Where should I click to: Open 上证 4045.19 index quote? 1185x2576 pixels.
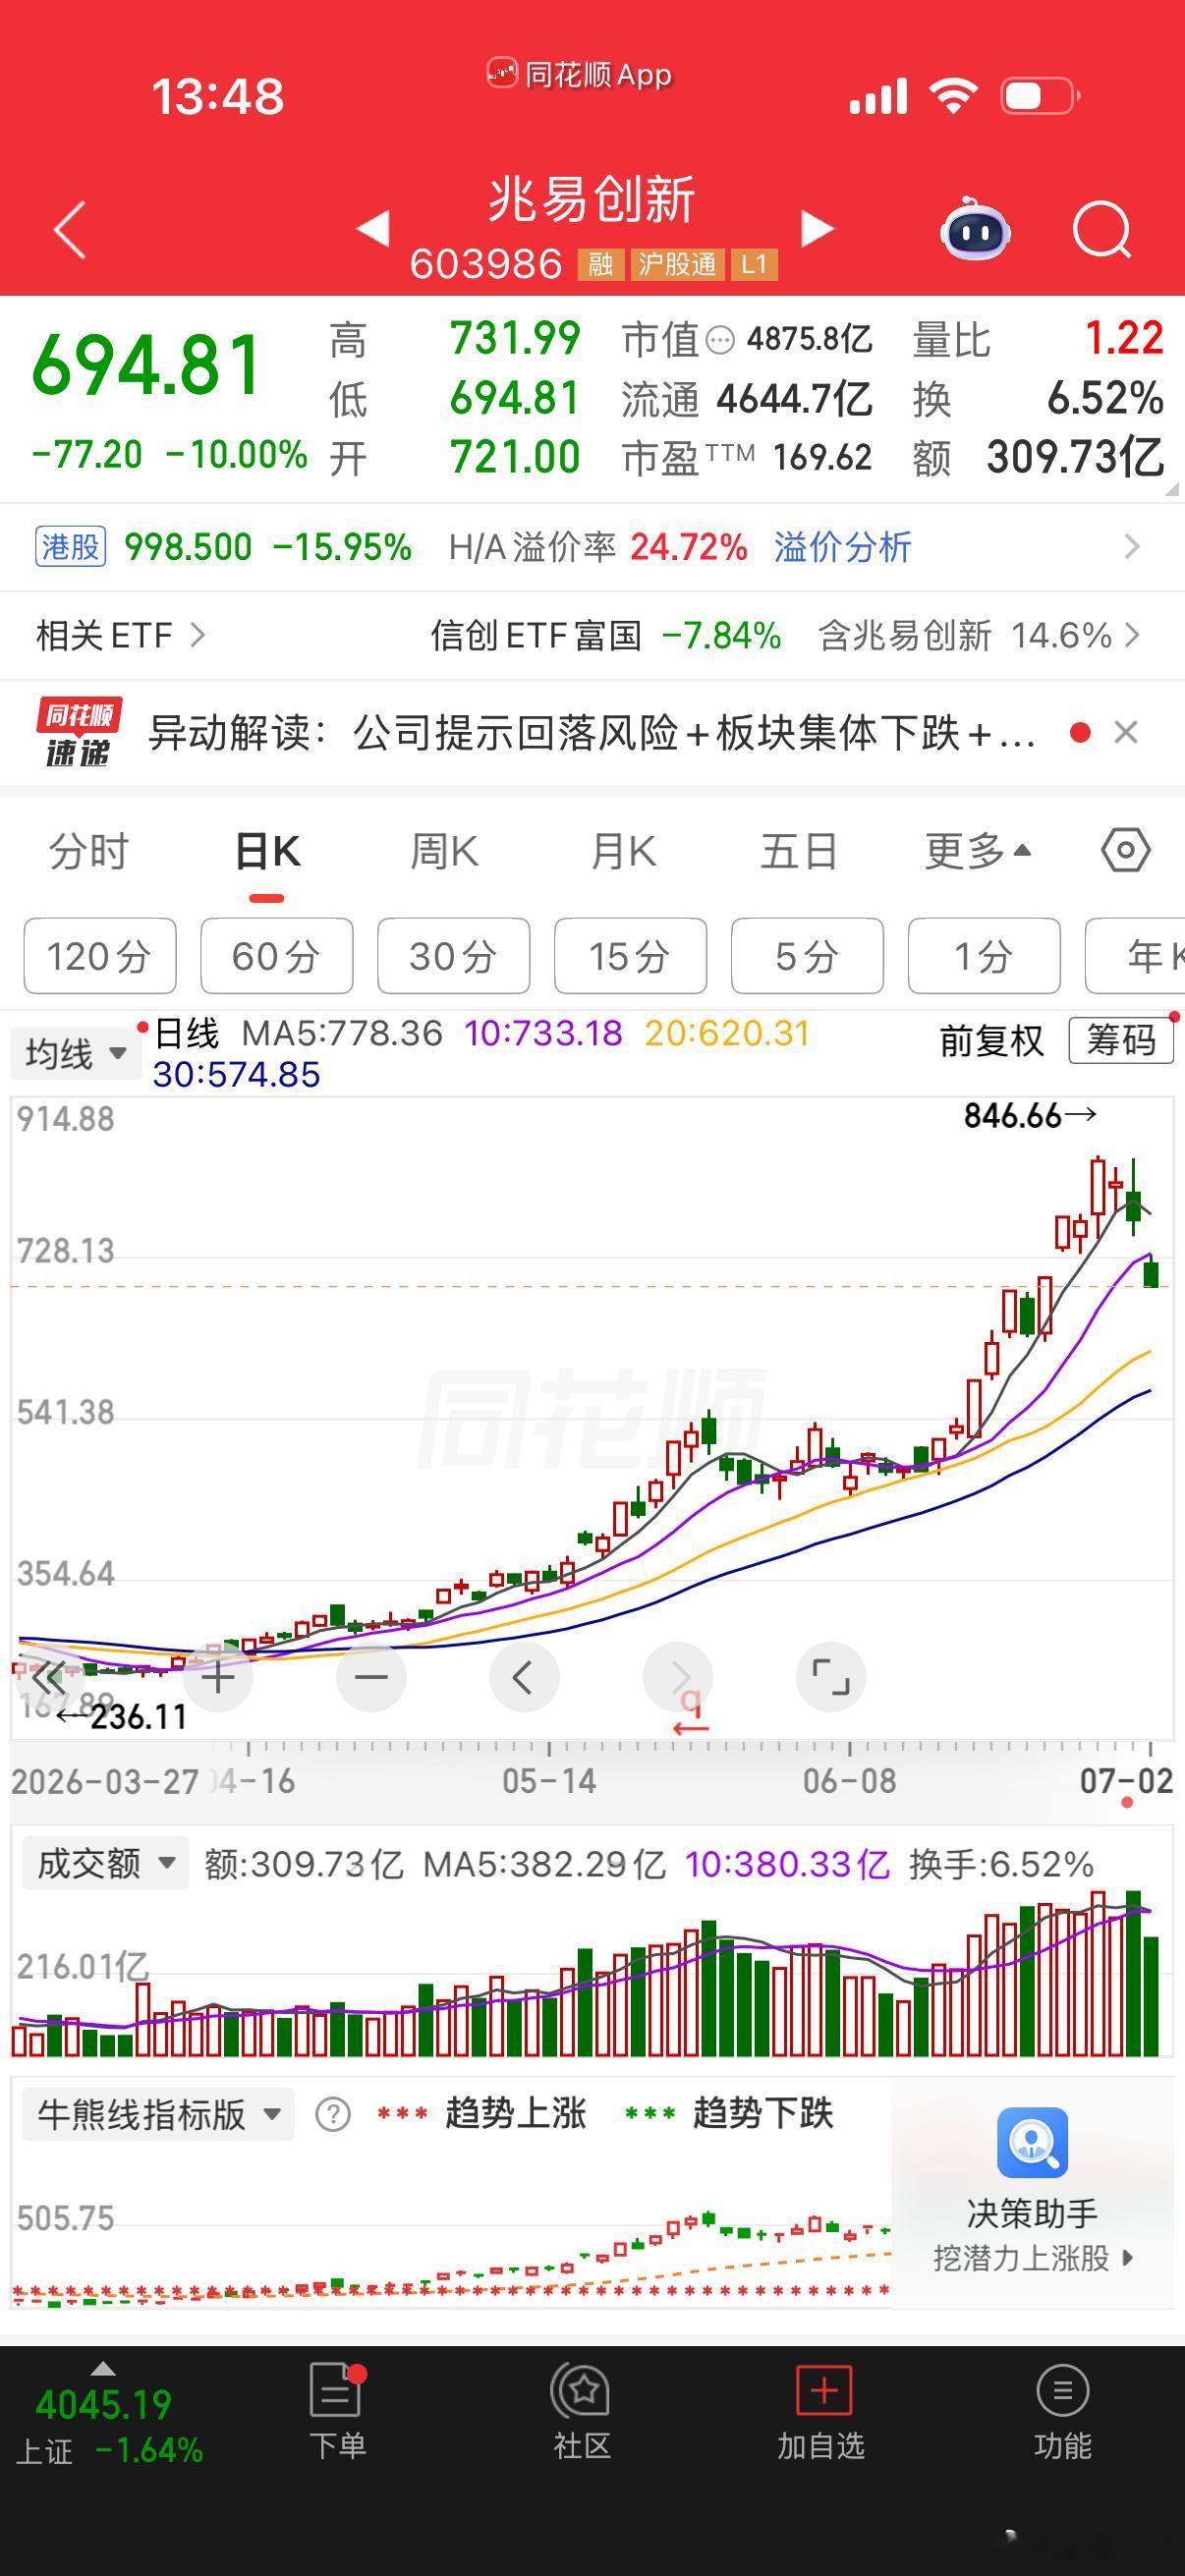coord(110,2427)
